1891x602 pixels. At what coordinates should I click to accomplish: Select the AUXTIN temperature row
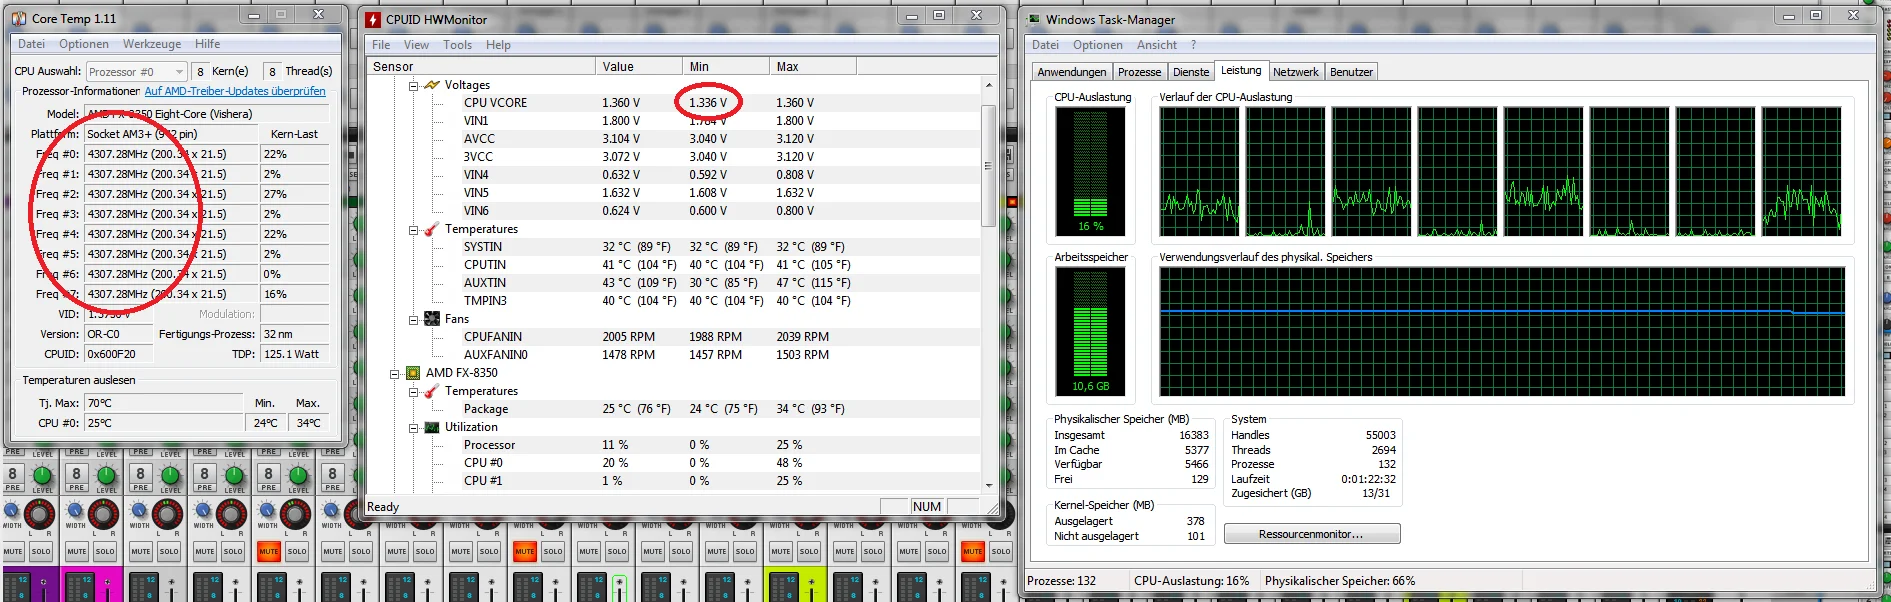[672, 283]
